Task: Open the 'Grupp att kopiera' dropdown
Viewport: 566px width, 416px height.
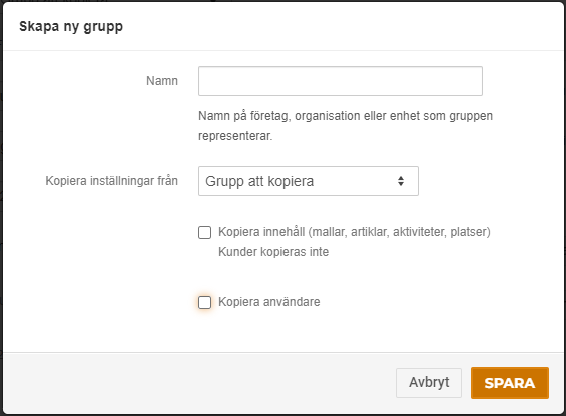Action: coord(308,181)
